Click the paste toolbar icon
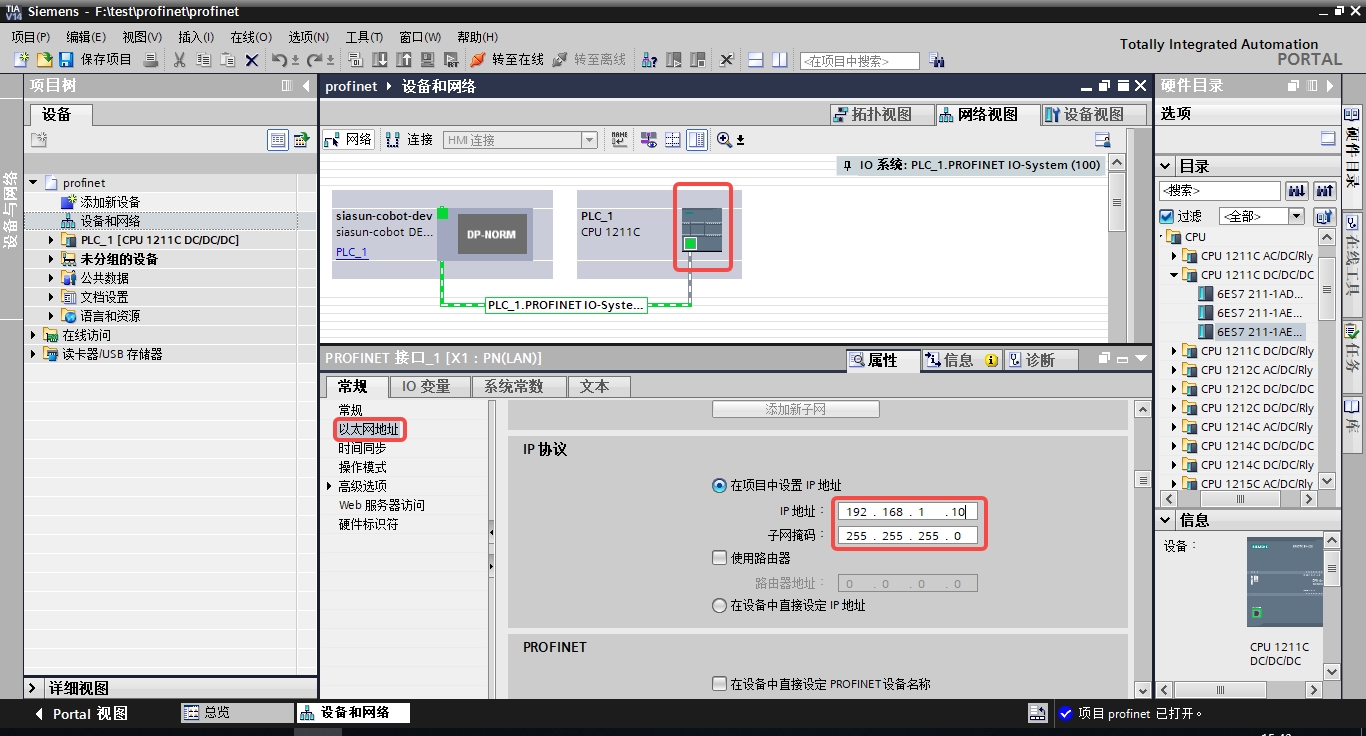Viewport: 1366px width, 736px height. coord(228,60)
